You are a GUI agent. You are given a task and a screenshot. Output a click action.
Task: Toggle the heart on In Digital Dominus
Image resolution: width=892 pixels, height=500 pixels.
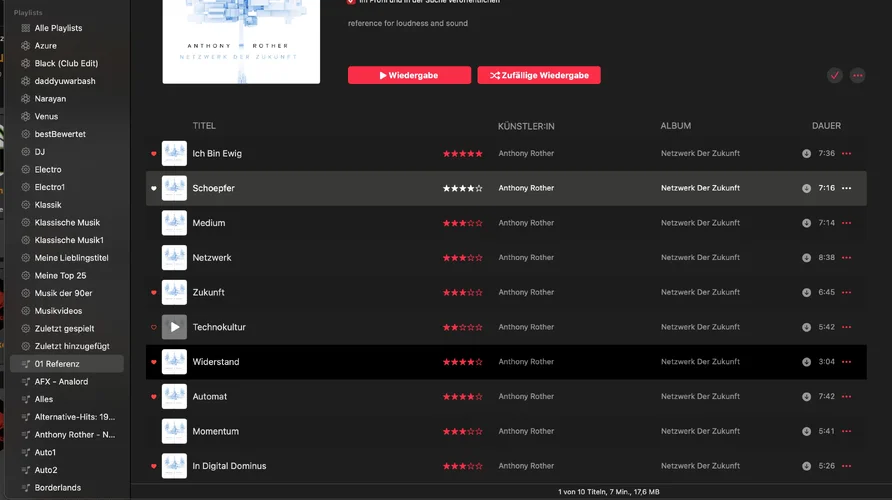(x=154, y=466)
